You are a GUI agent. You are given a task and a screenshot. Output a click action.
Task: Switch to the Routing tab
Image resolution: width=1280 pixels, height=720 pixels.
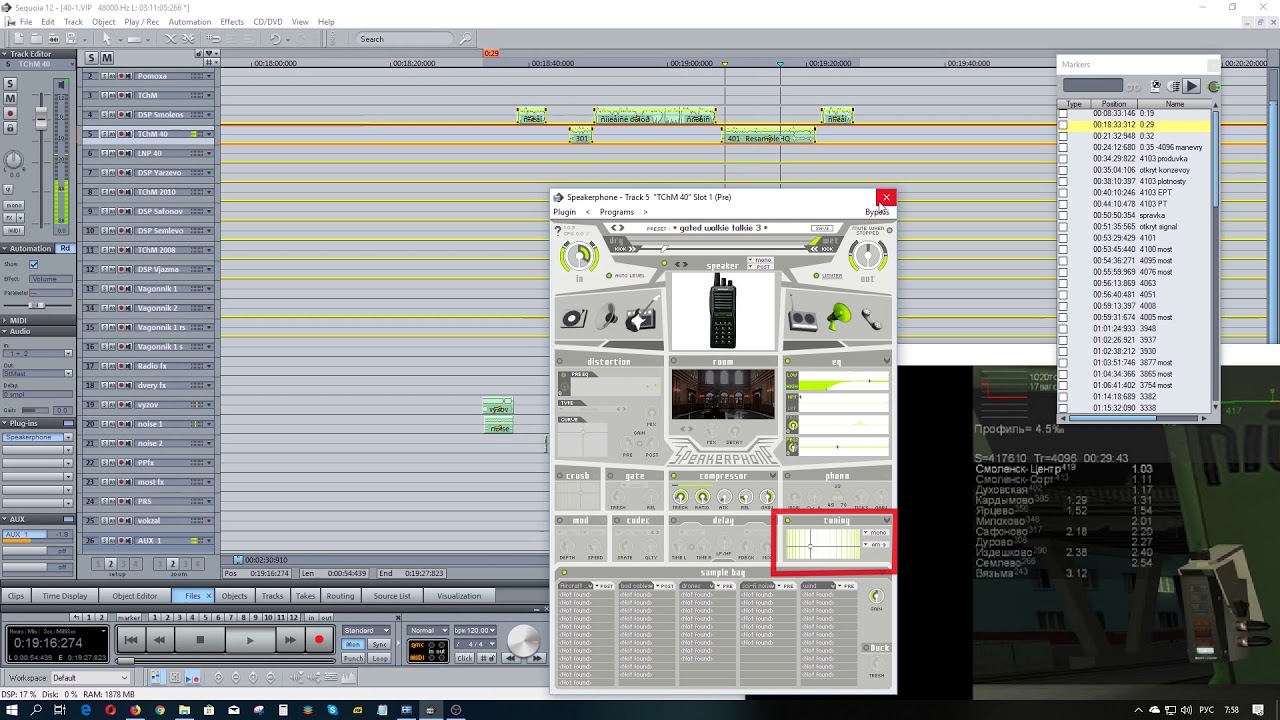tap(340, 596)
